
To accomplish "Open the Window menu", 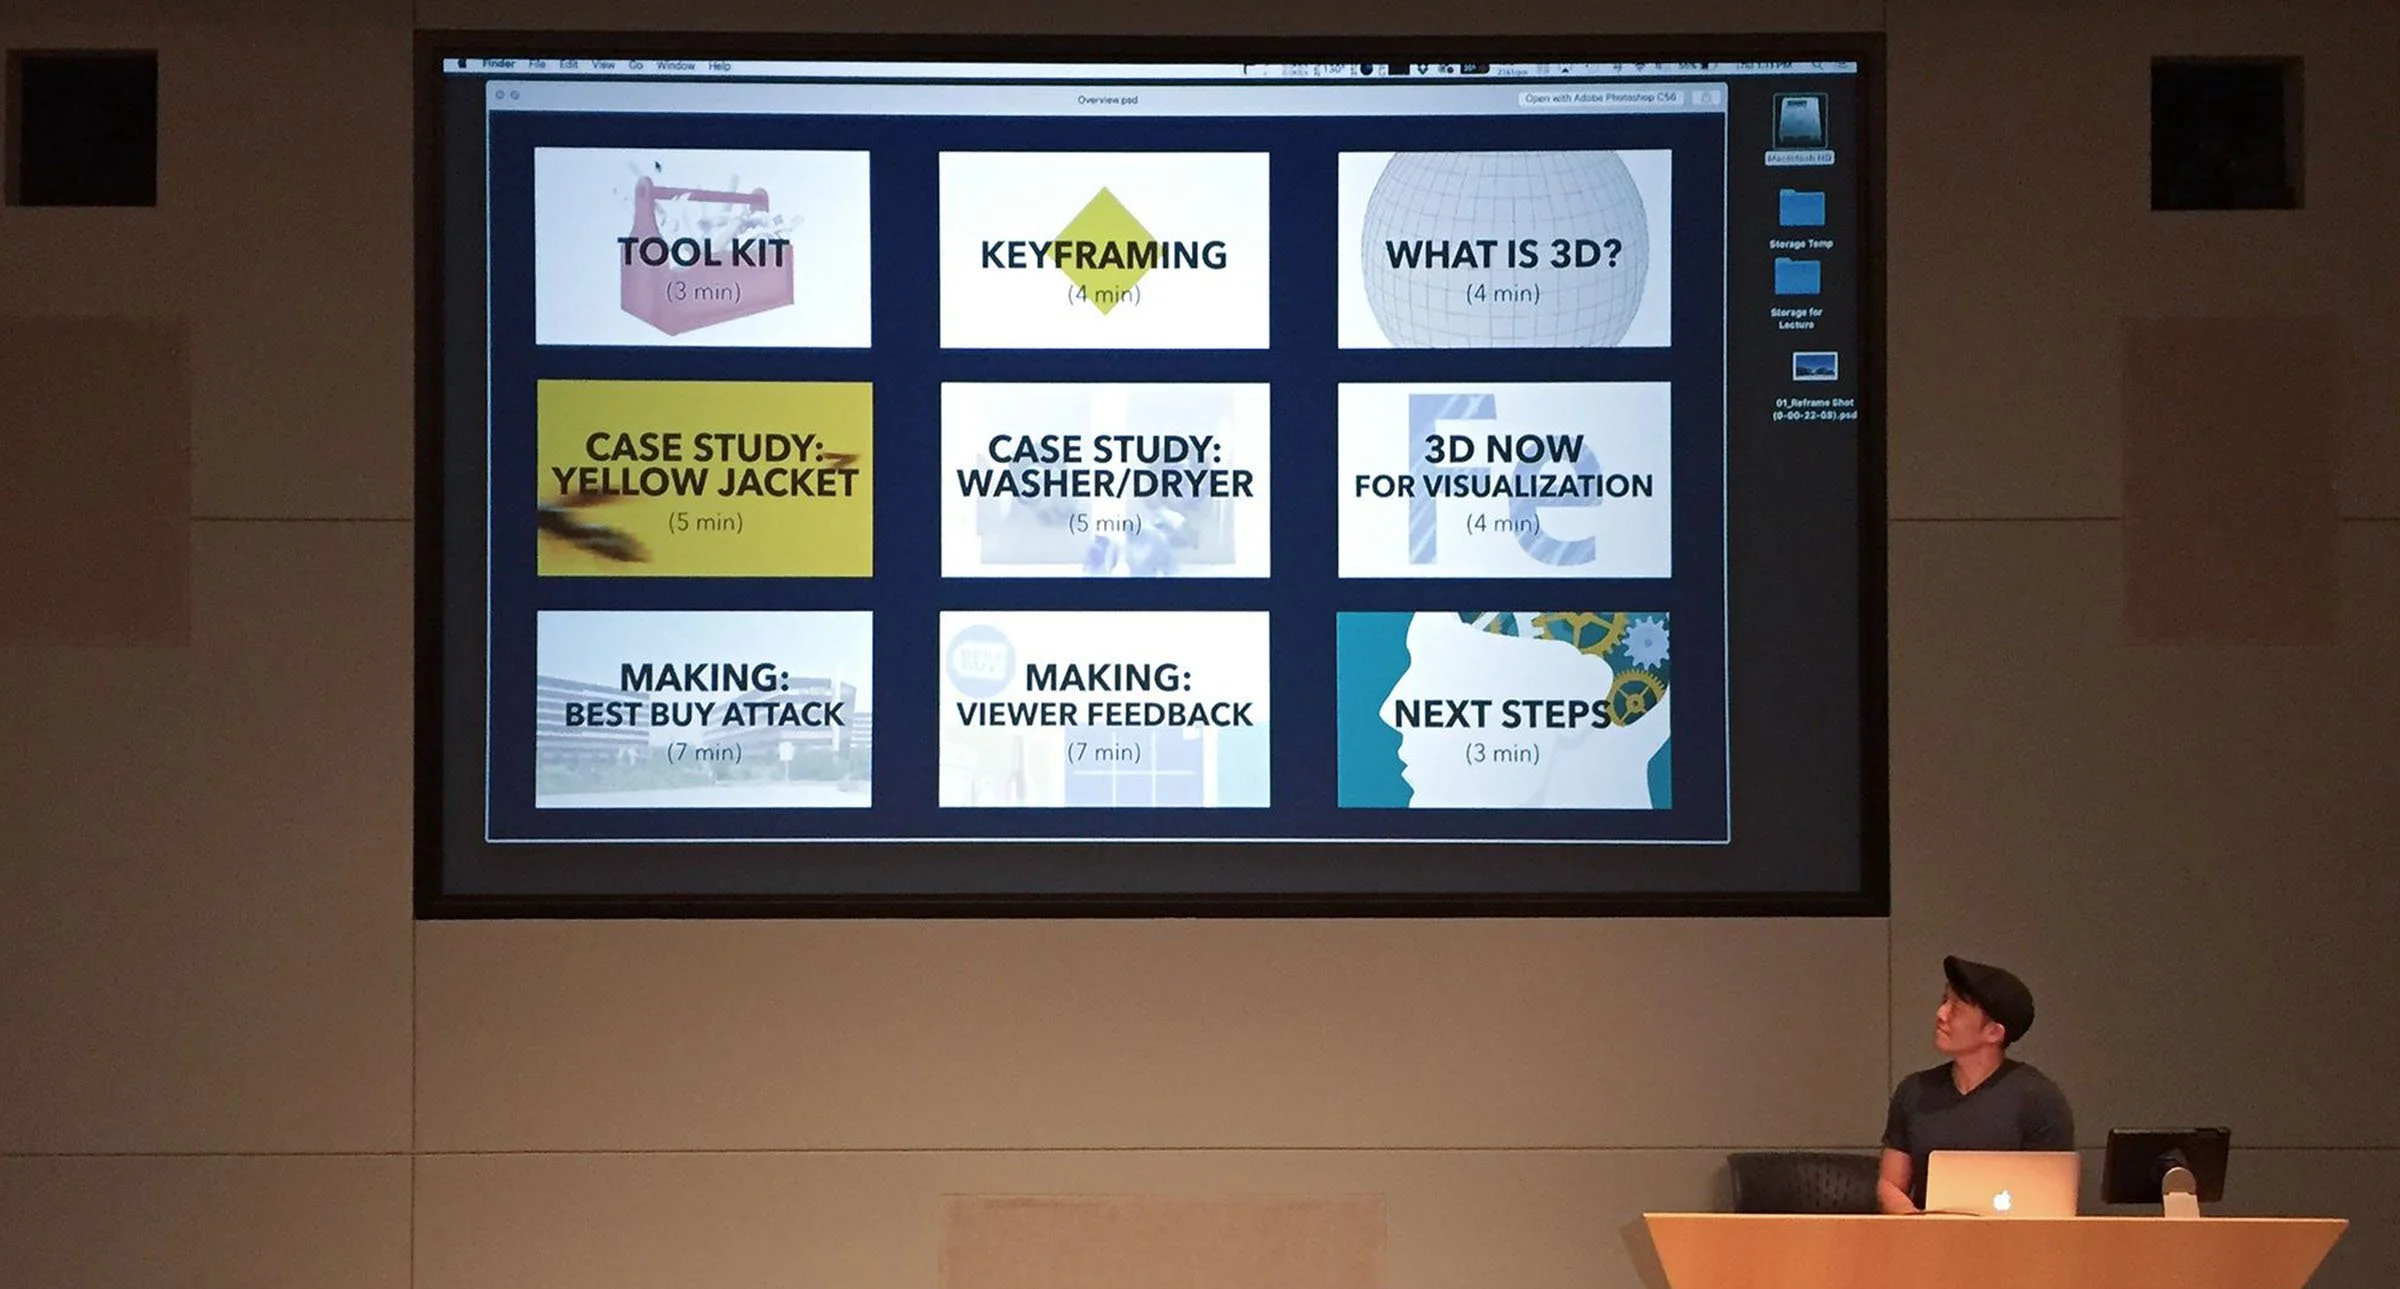I will point(675,66).
